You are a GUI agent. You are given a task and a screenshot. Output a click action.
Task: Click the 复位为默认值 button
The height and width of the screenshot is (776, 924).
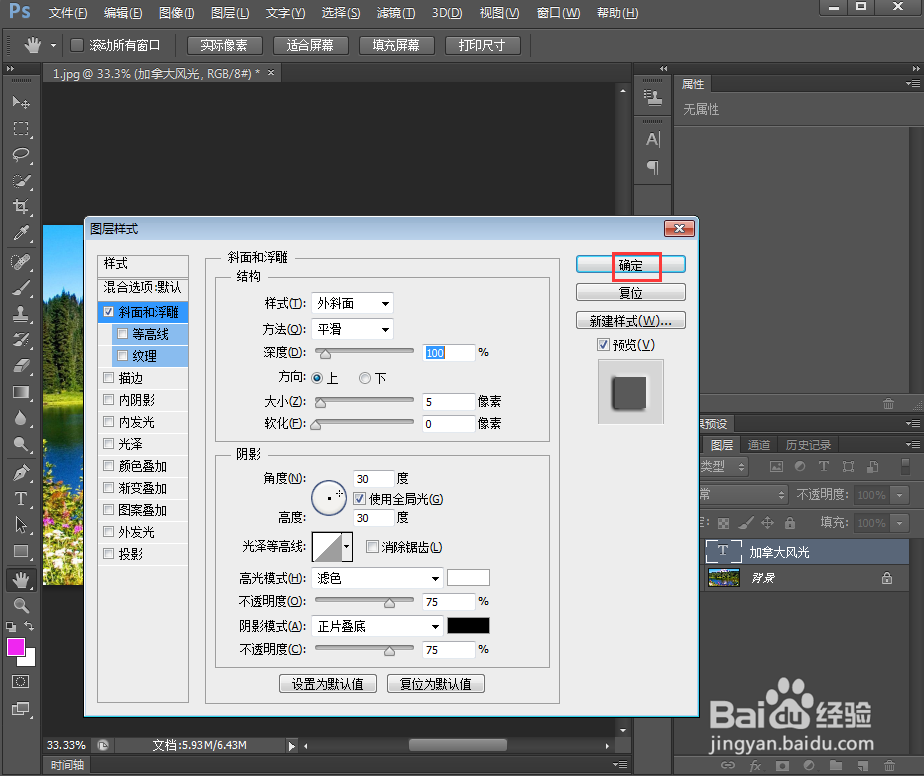coord(436,683)
